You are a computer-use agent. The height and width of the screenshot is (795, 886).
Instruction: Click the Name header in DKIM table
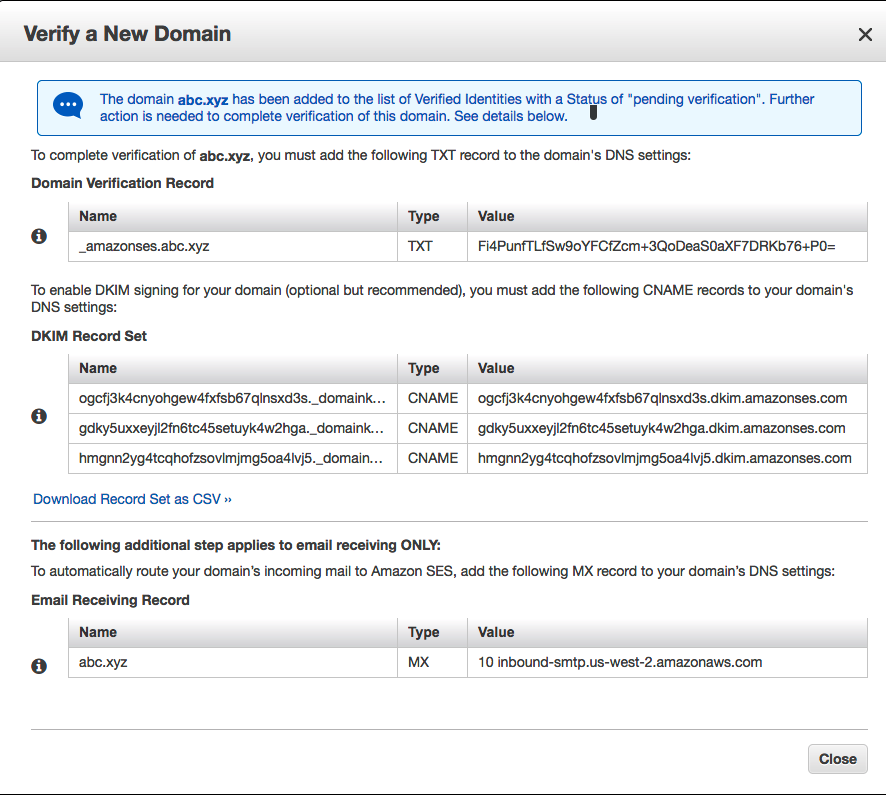(x=98, y=368)
